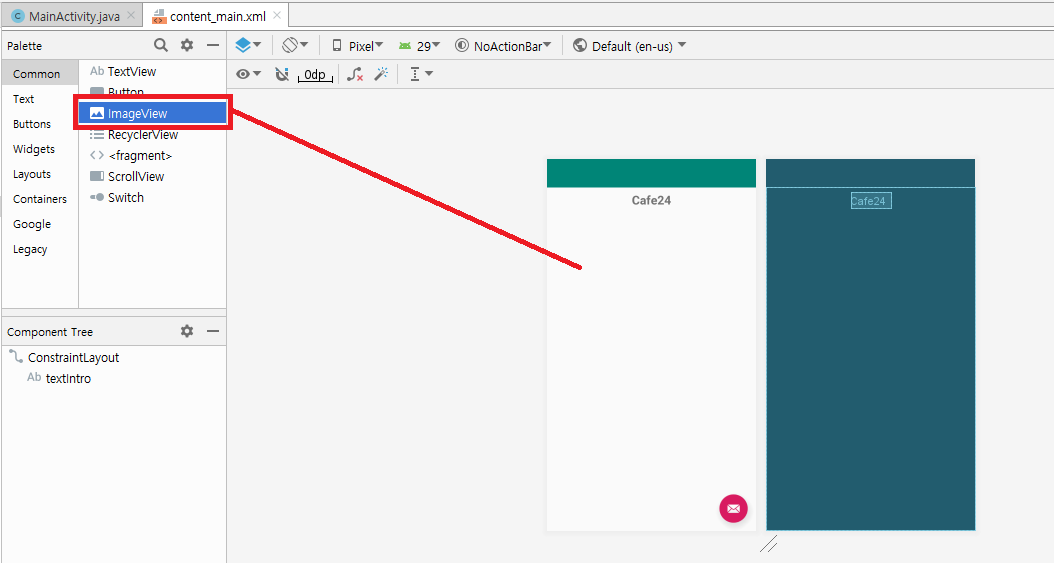Minimize the Component Tree panel
Viewport: 1054px width, 563px height.
tap(212, 331)
